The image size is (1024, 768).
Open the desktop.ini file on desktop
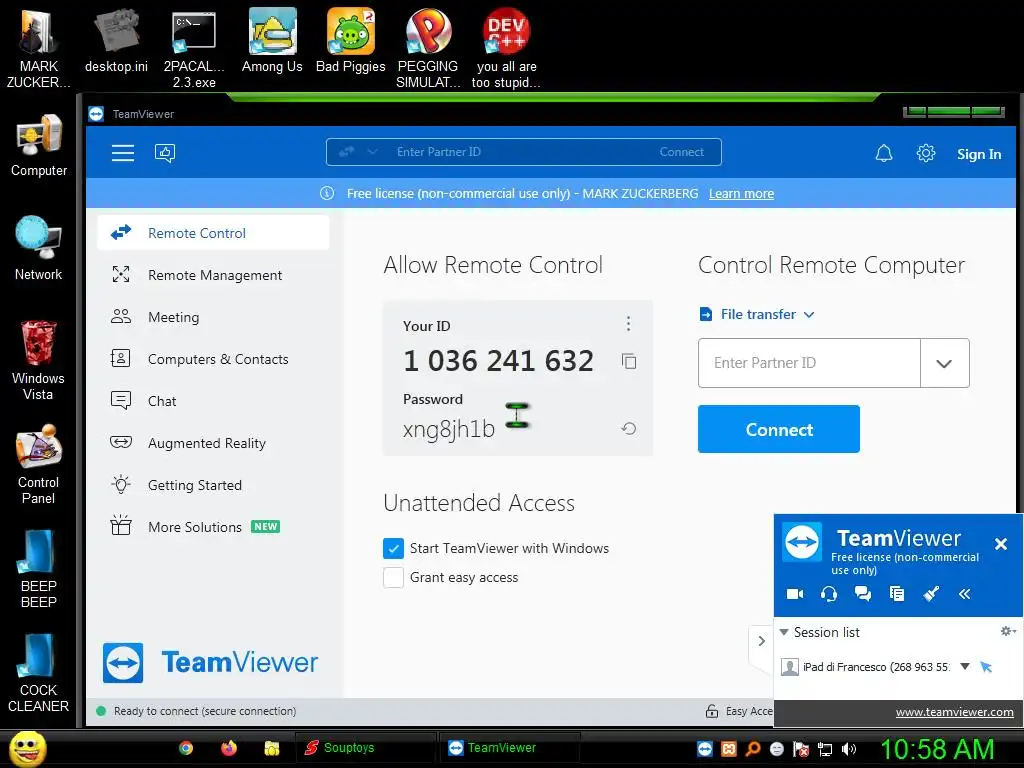click(x=116, y=40)
